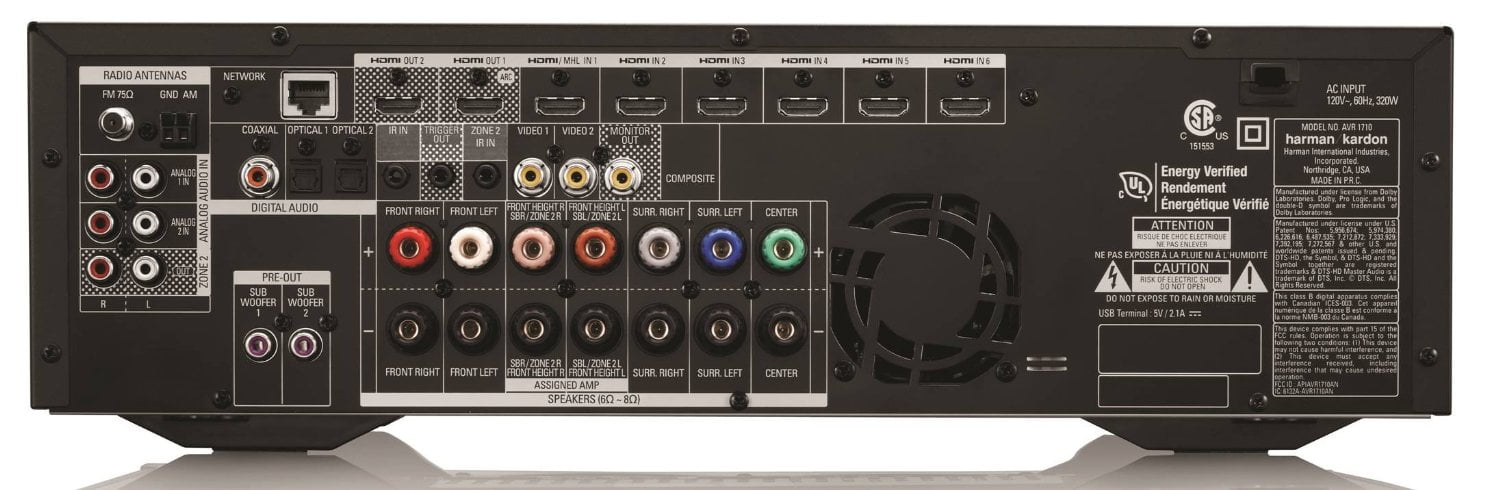Select the Analog 2 IN red right jack

pyautogui.click(x=102, y=223)
